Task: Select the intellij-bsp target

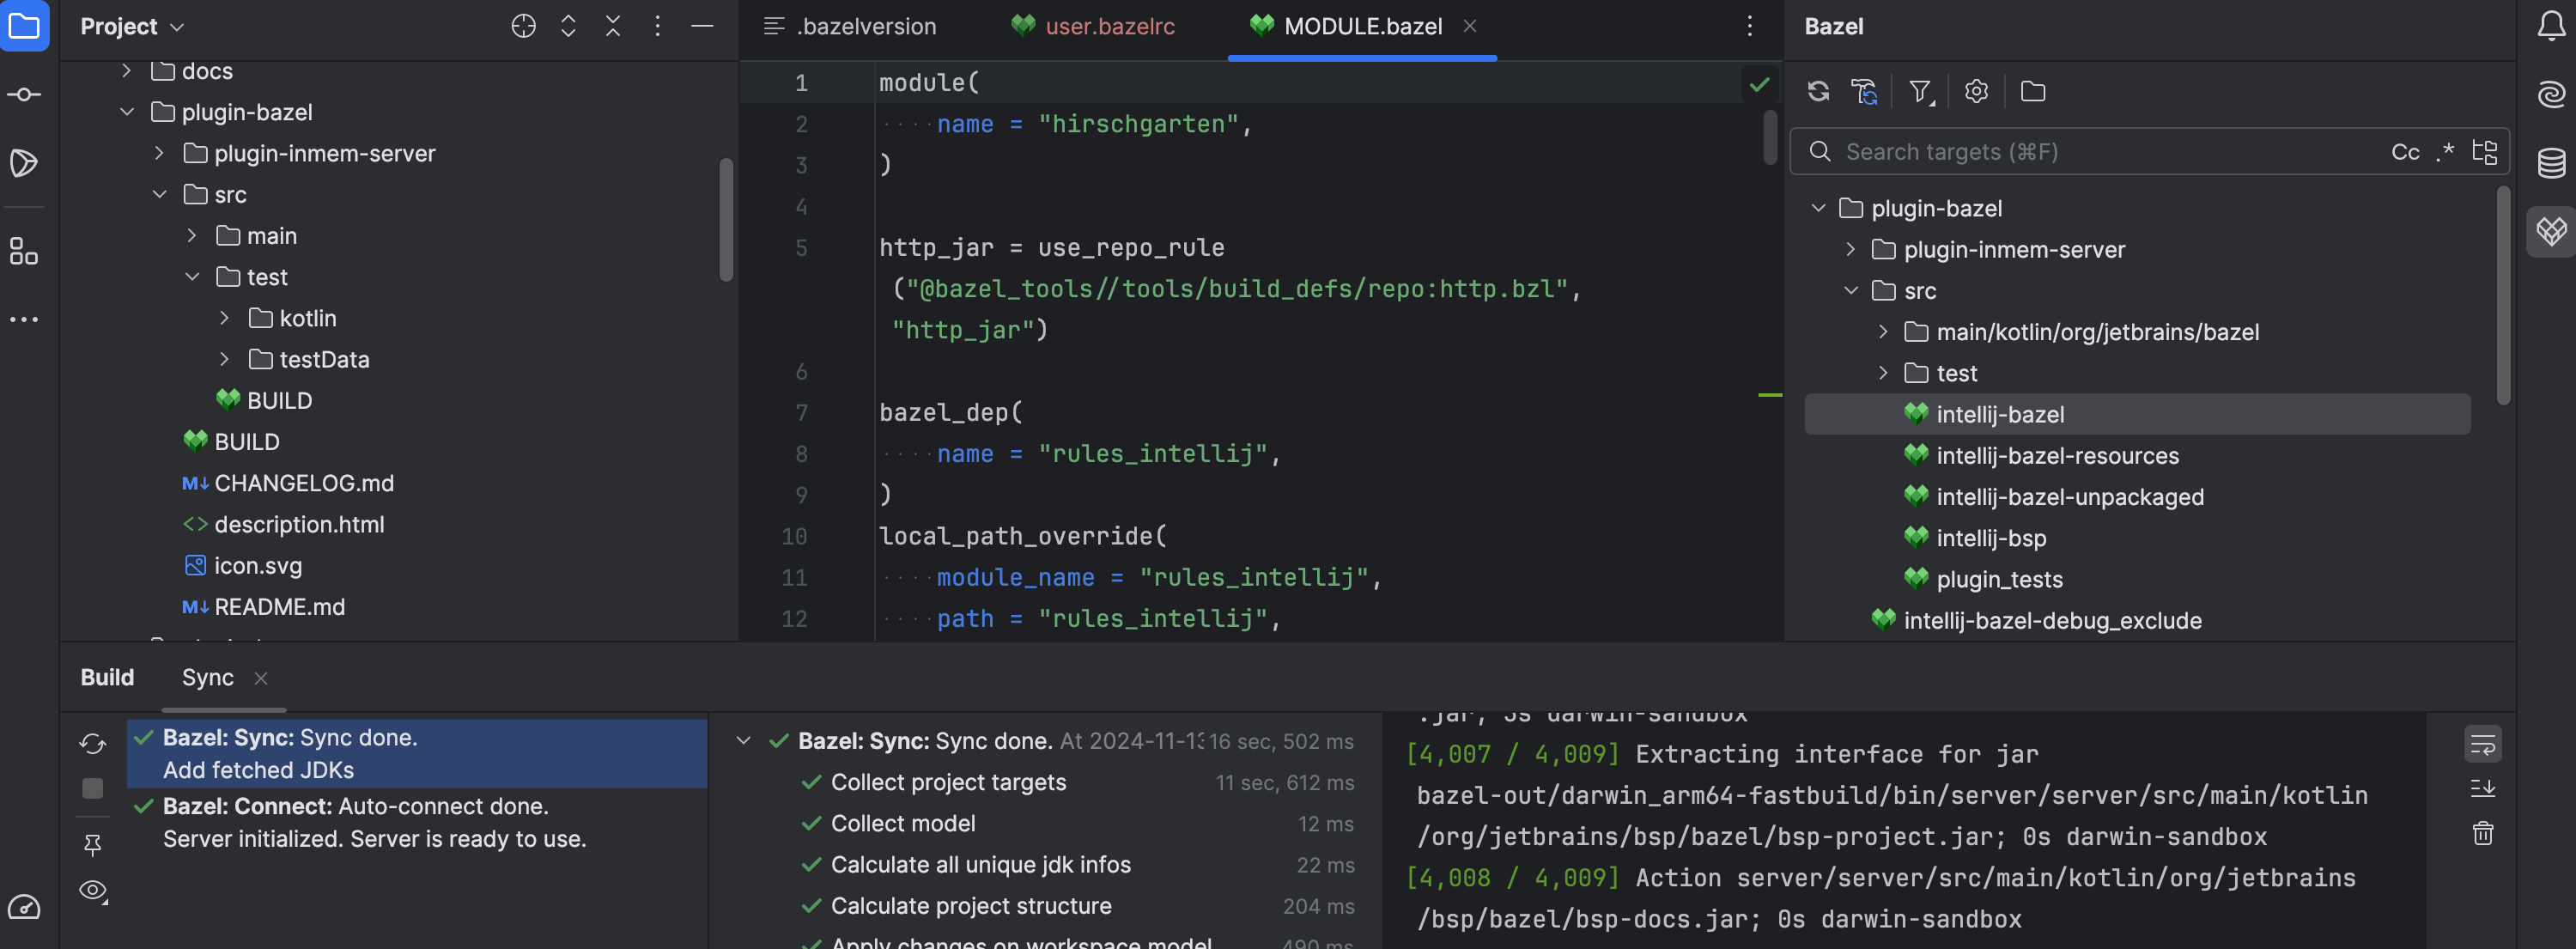Action: [x=1990, y=538]
